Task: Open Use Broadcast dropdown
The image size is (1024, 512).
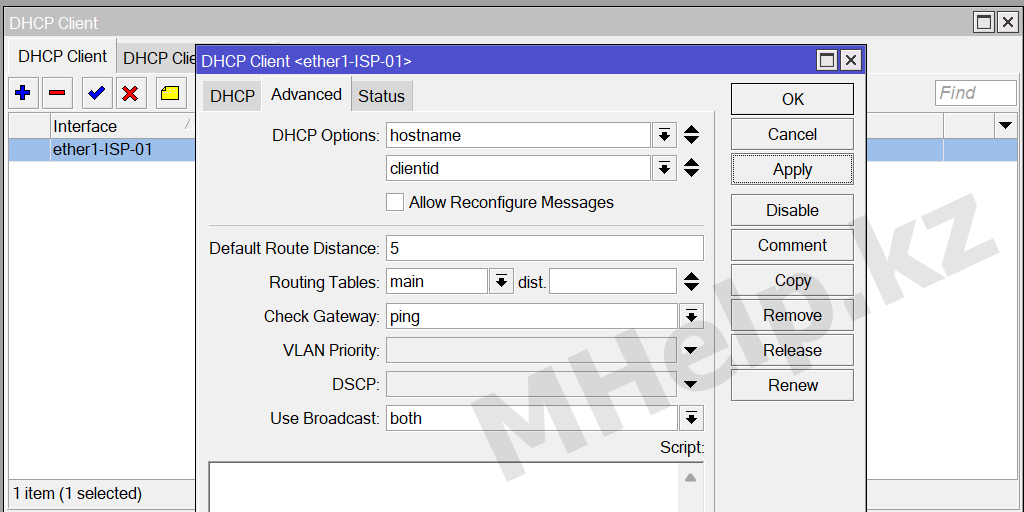Action: coord(691,418)
